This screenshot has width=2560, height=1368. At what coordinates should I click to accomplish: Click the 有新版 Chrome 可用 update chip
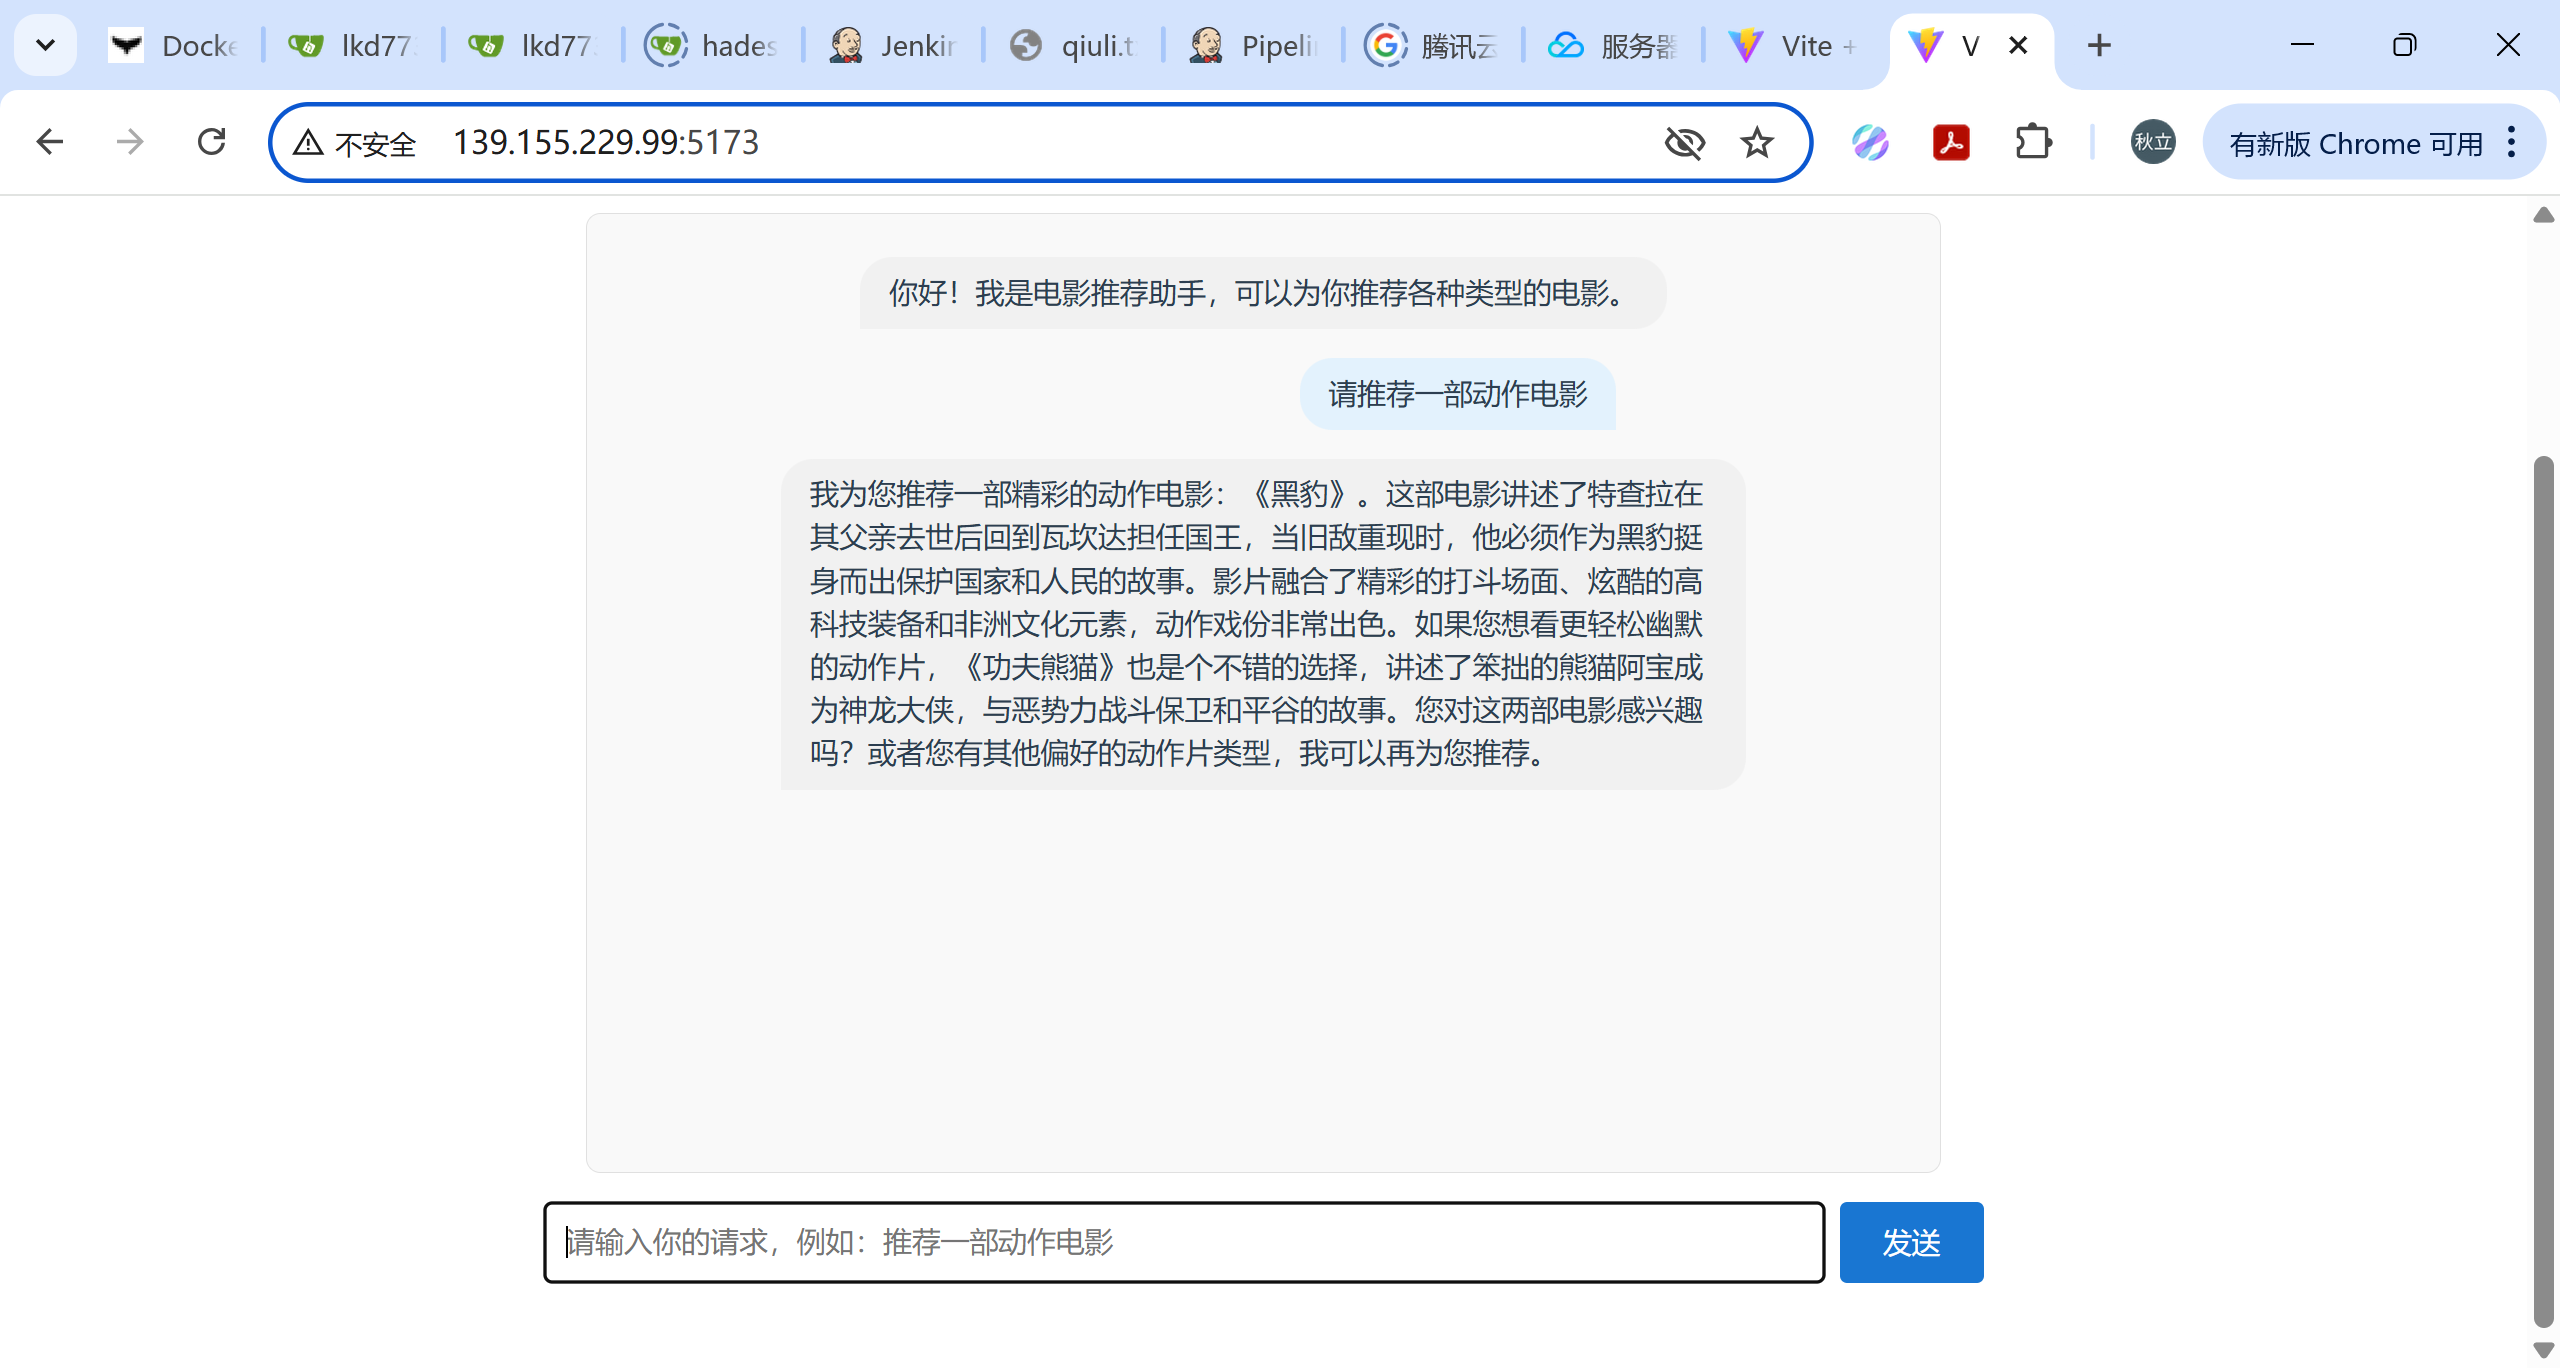tap(2355, 143)
